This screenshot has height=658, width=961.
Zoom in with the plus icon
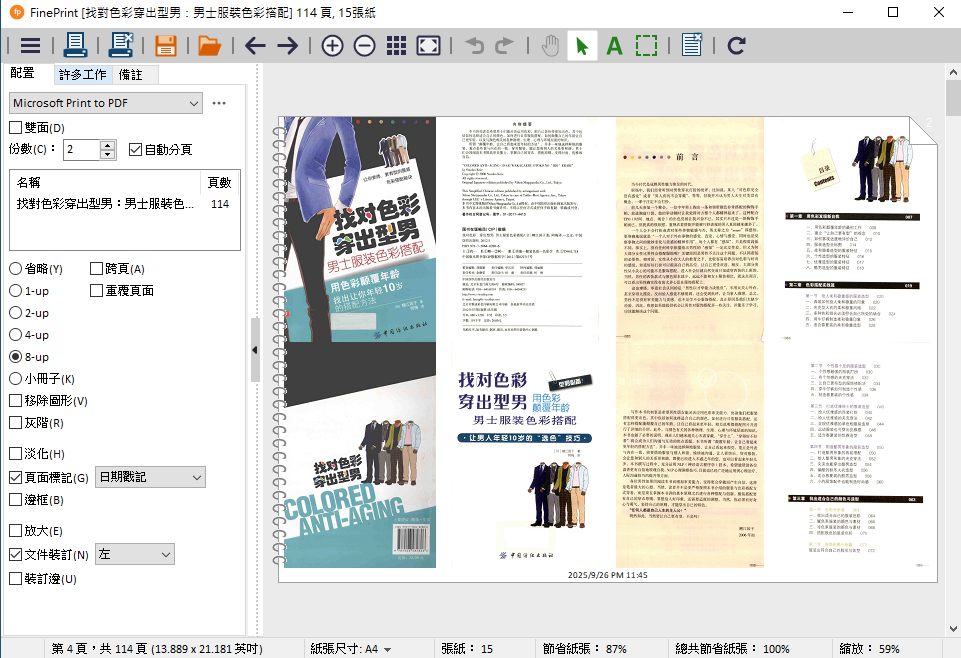(332, 45)
